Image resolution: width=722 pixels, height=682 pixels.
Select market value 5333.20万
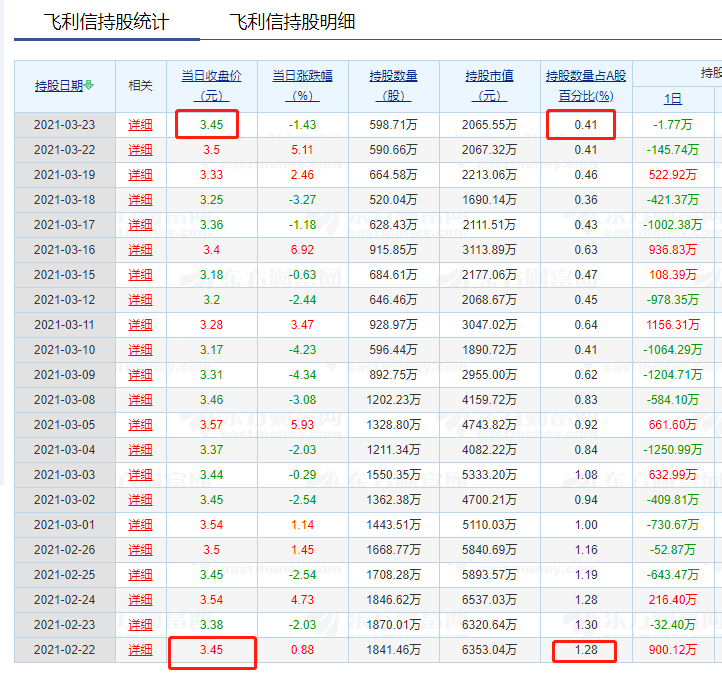pos(489,475)
